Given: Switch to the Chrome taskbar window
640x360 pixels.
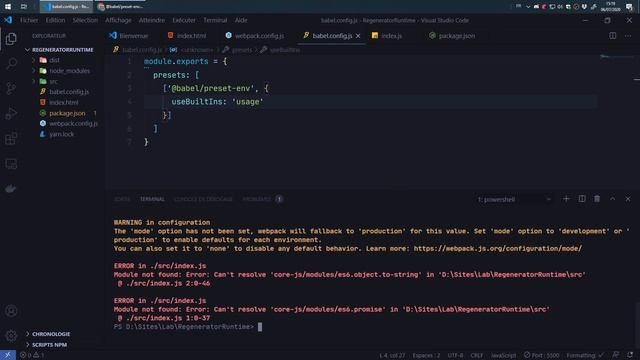Looking at the screenshot, I should pos(121,7).
